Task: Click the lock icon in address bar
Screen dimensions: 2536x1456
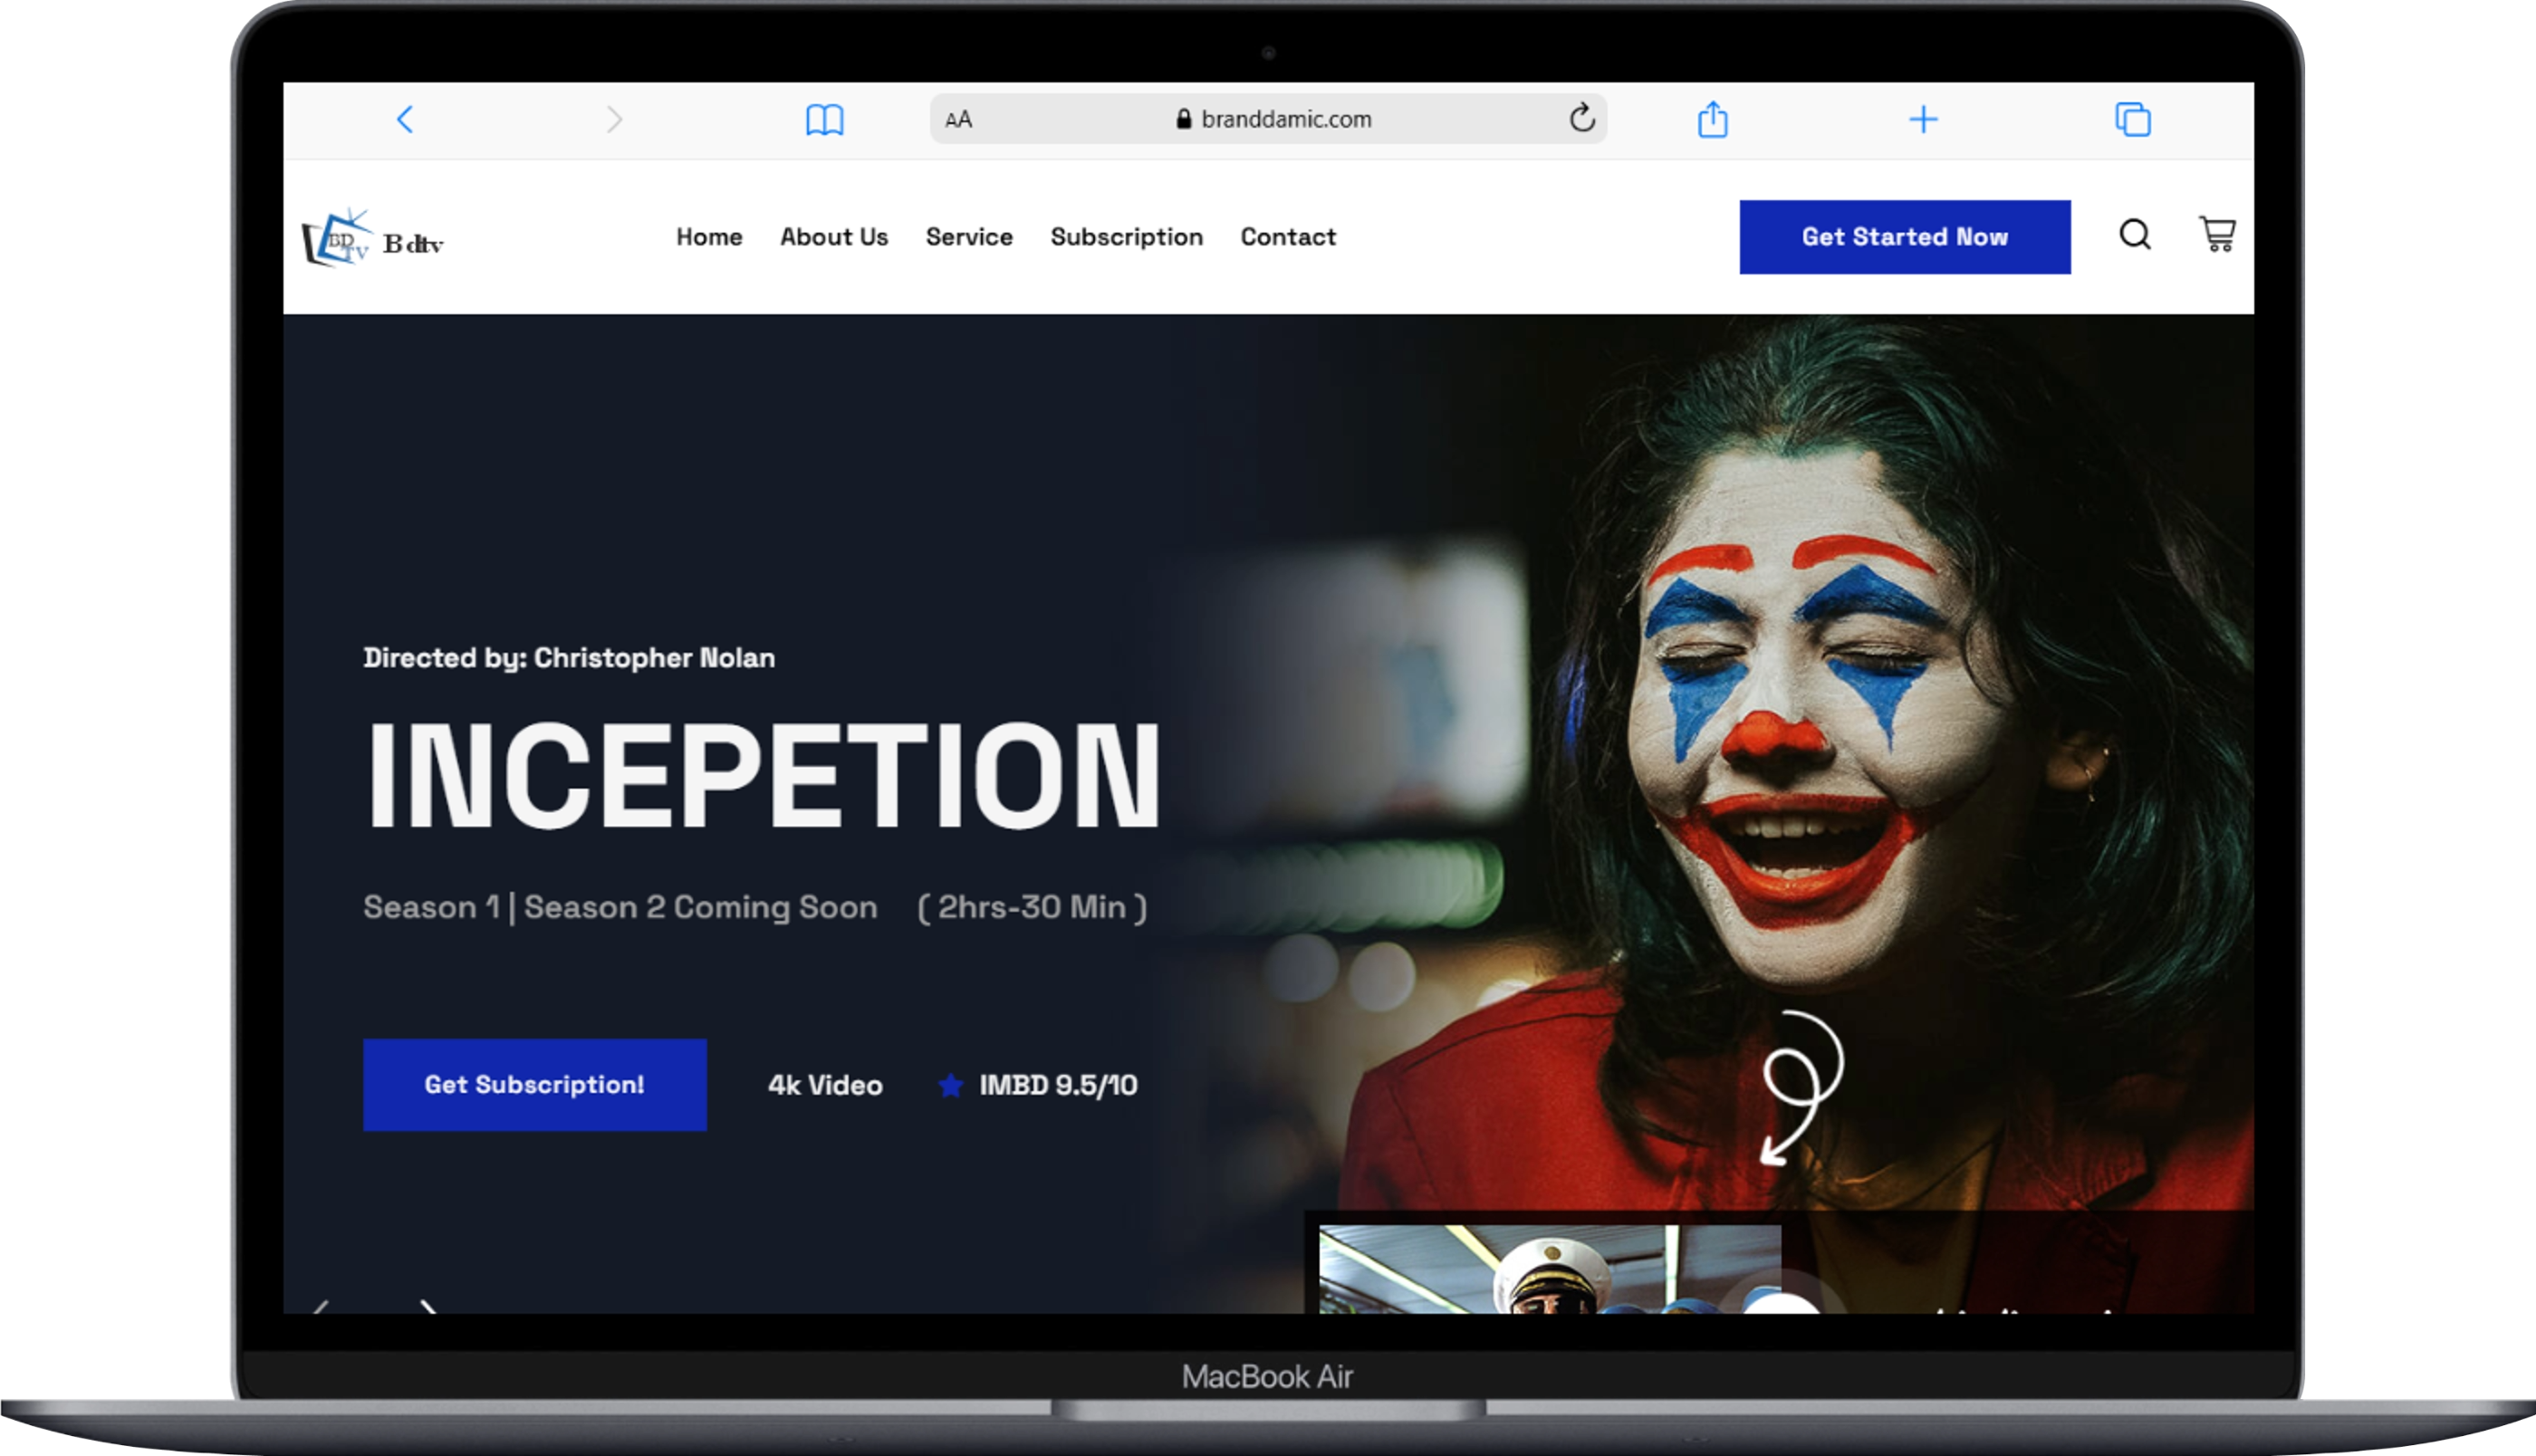Action: [x=1184, y=119]
